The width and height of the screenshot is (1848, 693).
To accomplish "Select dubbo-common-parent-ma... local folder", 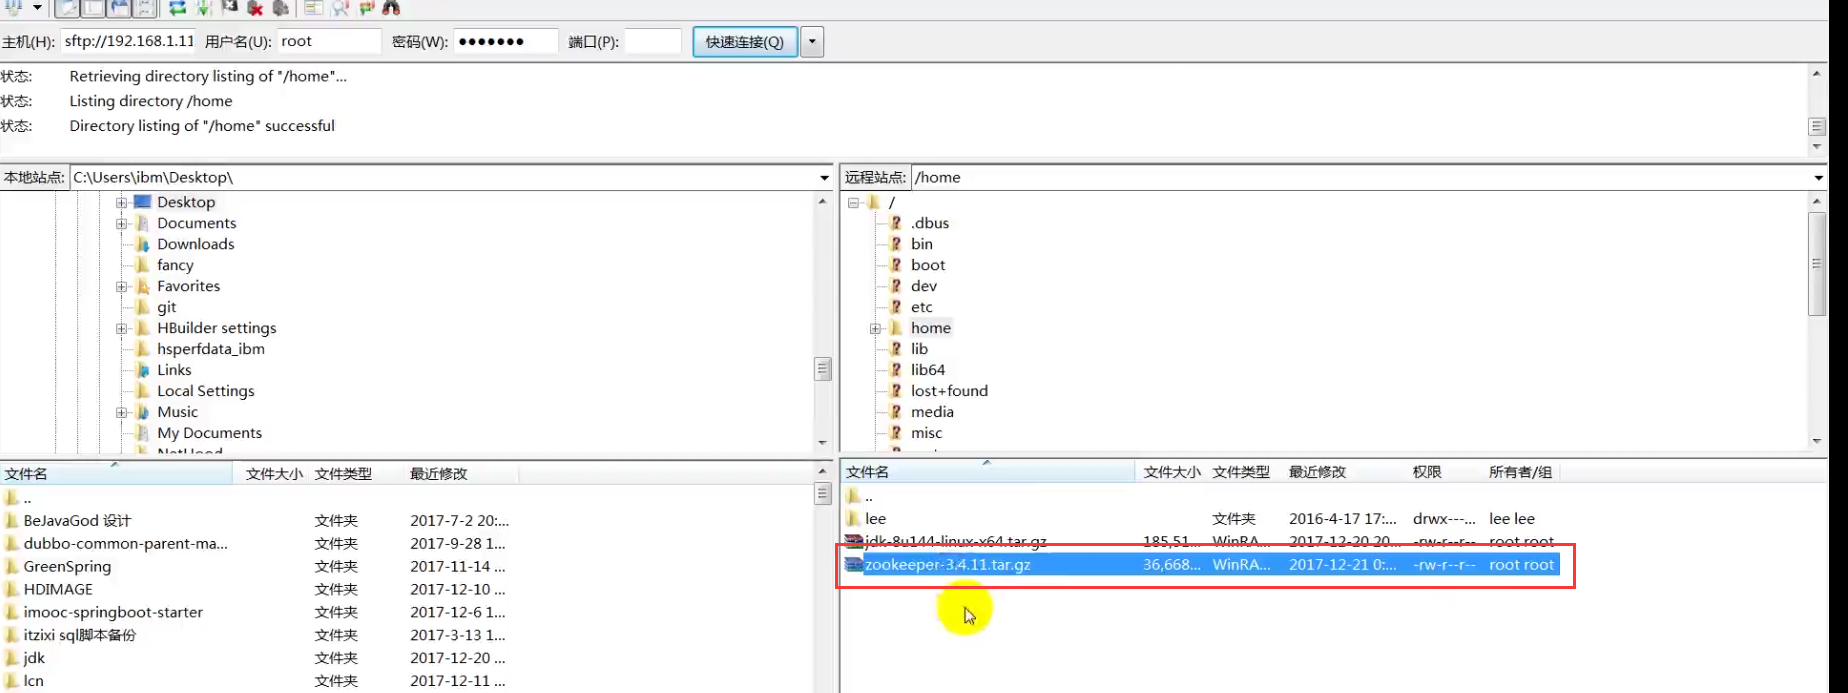I will [x=126, y=544].
